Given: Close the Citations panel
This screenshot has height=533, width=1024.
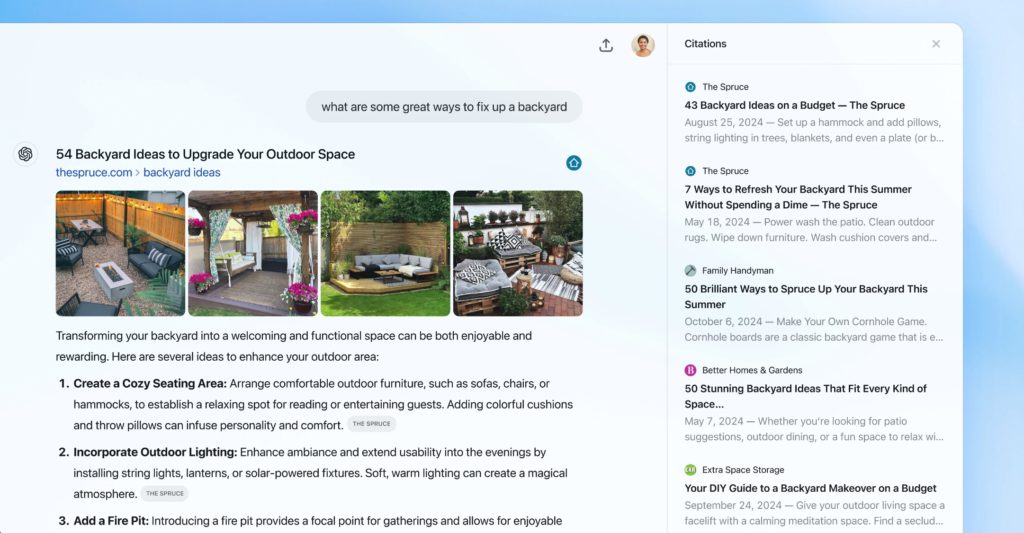Looking at the screenshot, I should click(x=936, y=44).
